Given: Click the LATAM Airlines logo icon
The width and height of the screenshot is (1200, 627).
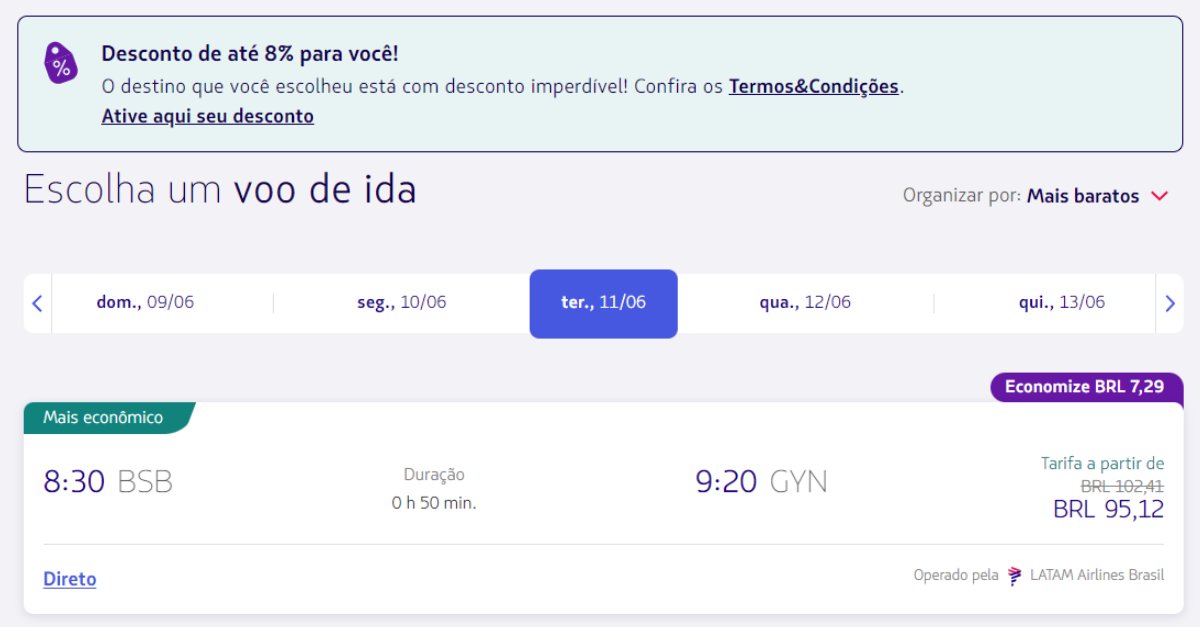Looking at the screenshot, I should point(1015,575).
